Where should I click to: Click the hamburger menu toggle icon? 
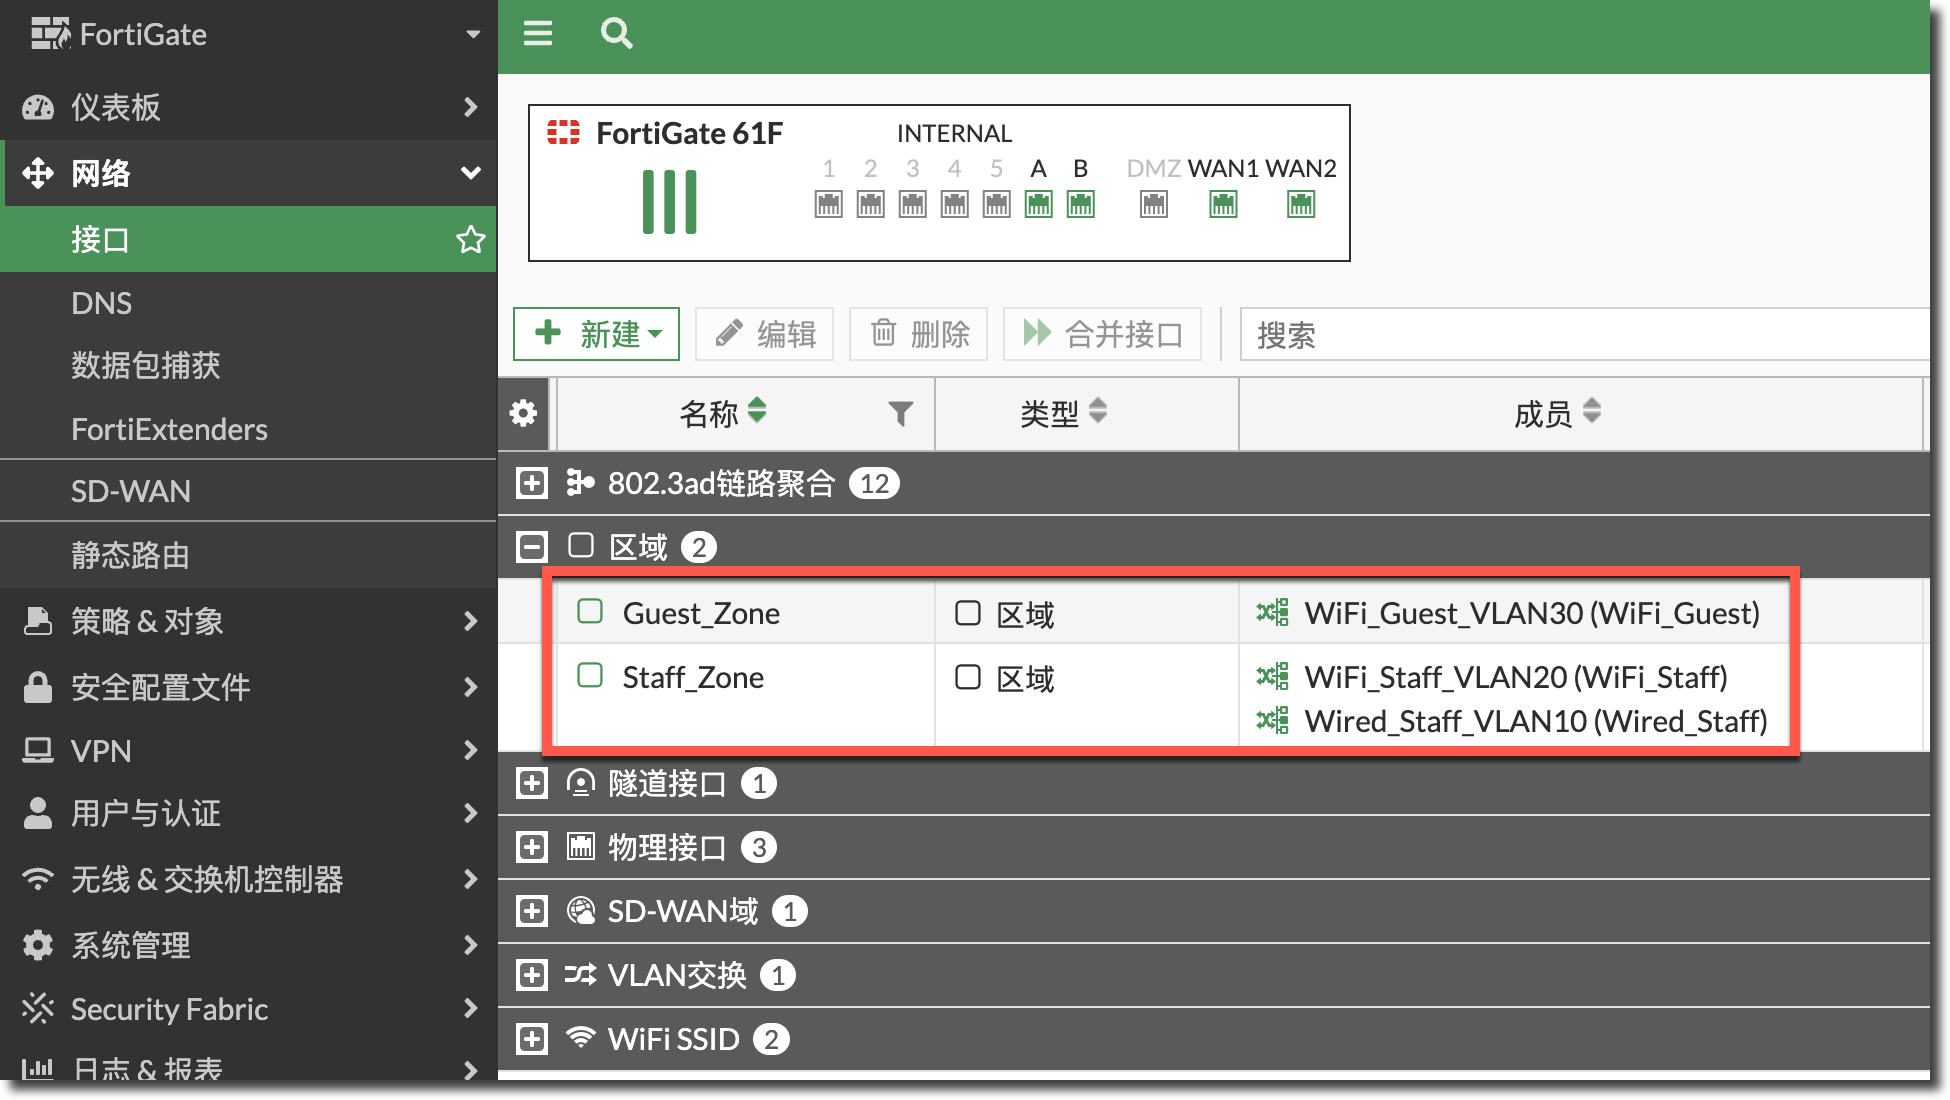pos(538,34)
